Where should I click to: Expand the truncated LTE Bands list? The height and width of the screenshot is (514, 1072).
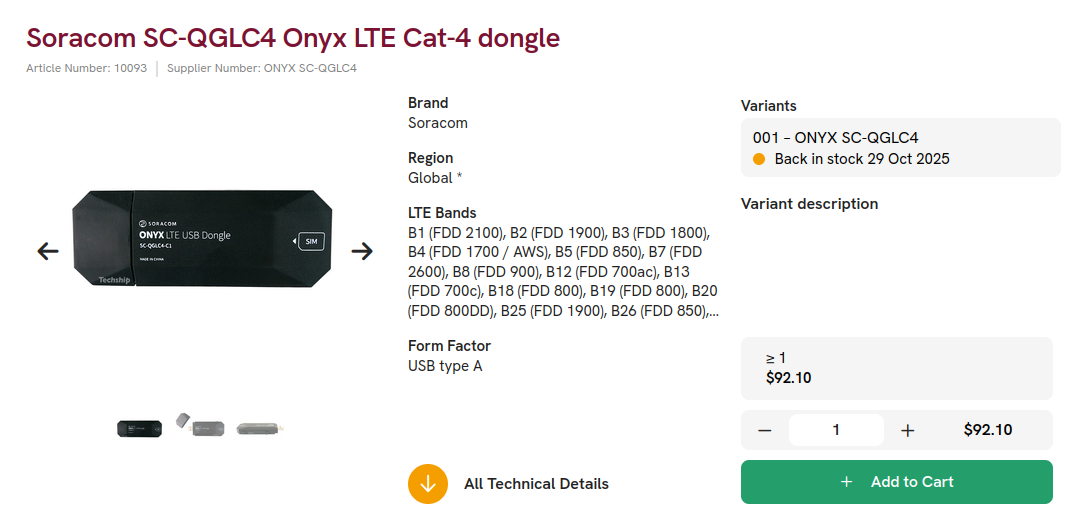714,312
